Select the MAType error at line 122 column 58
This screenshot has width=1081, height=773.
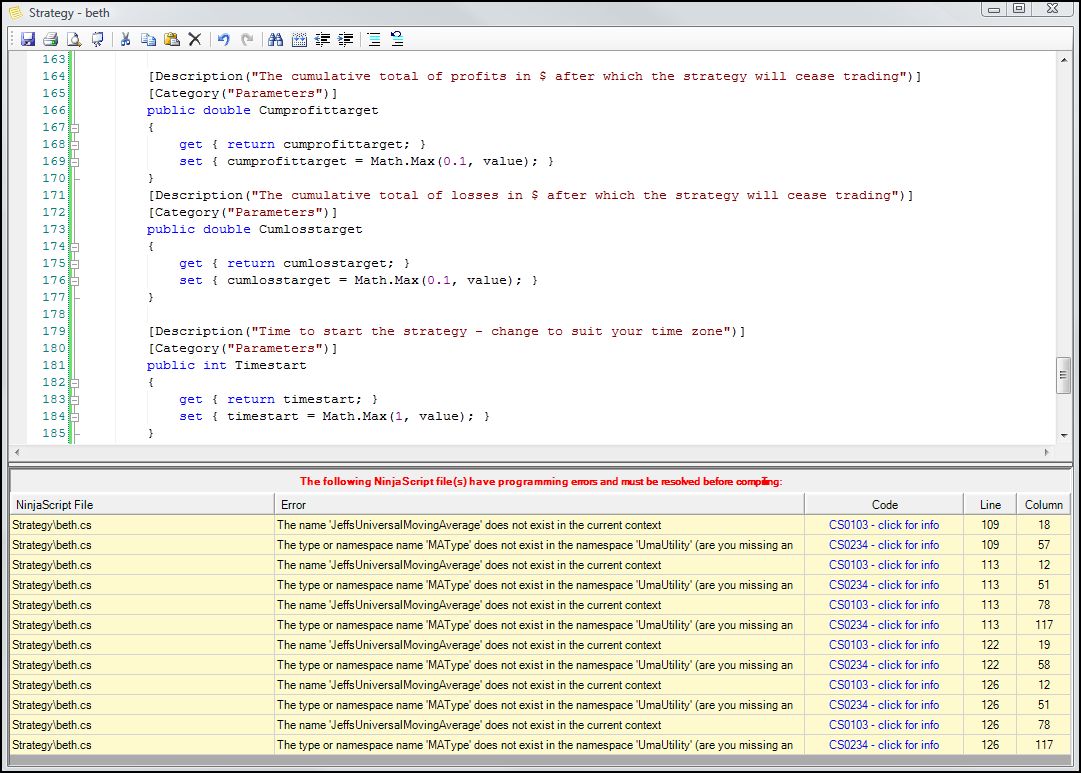539,665
